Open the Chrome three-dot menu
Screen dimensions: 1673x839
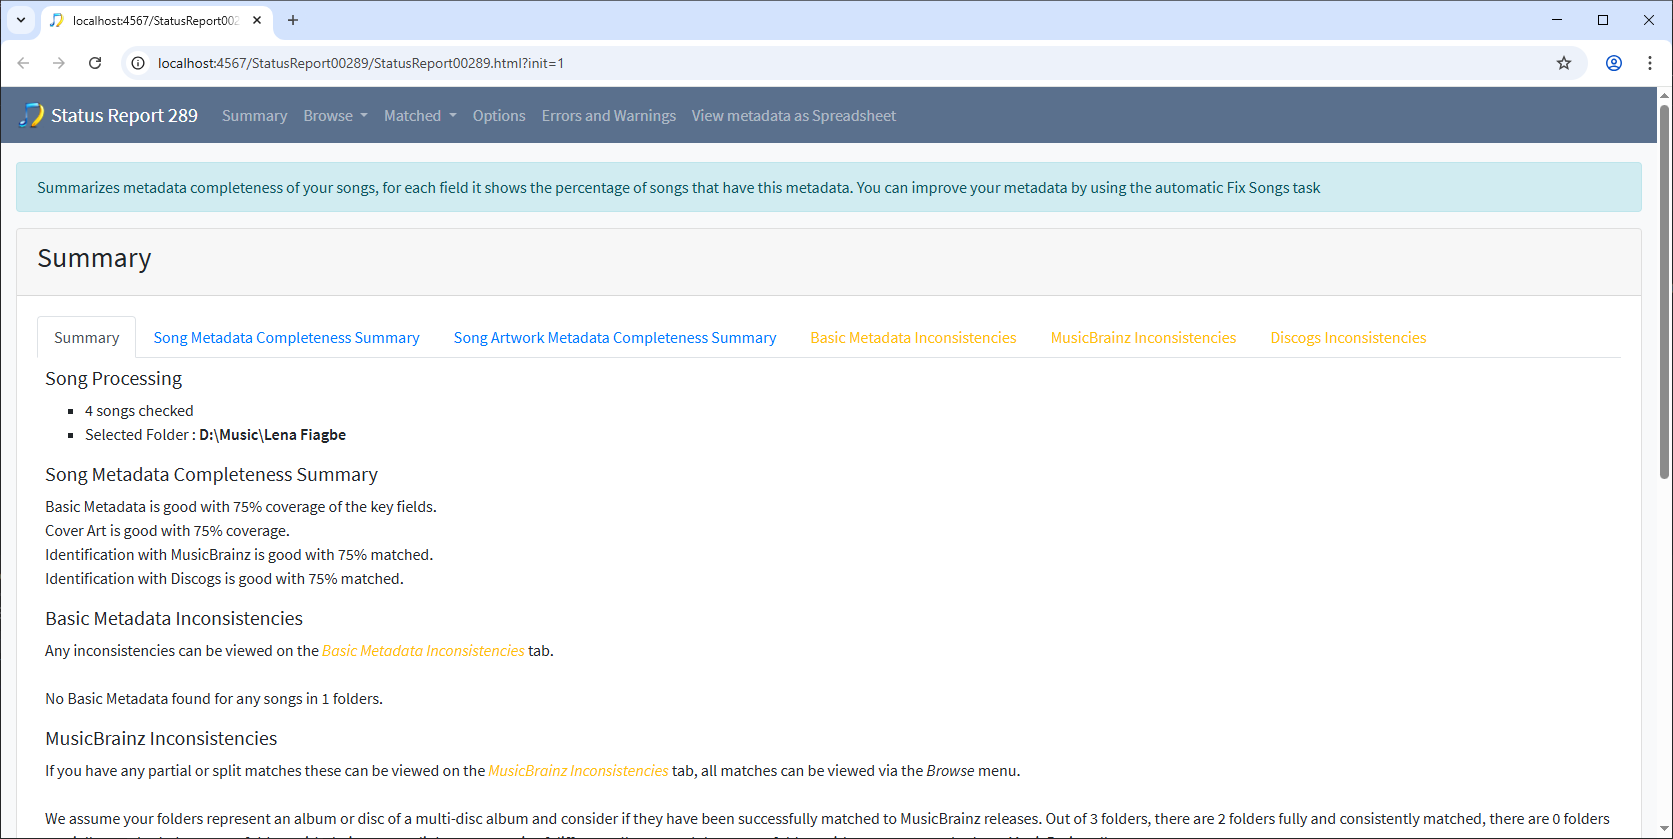tap(1650, 63)
